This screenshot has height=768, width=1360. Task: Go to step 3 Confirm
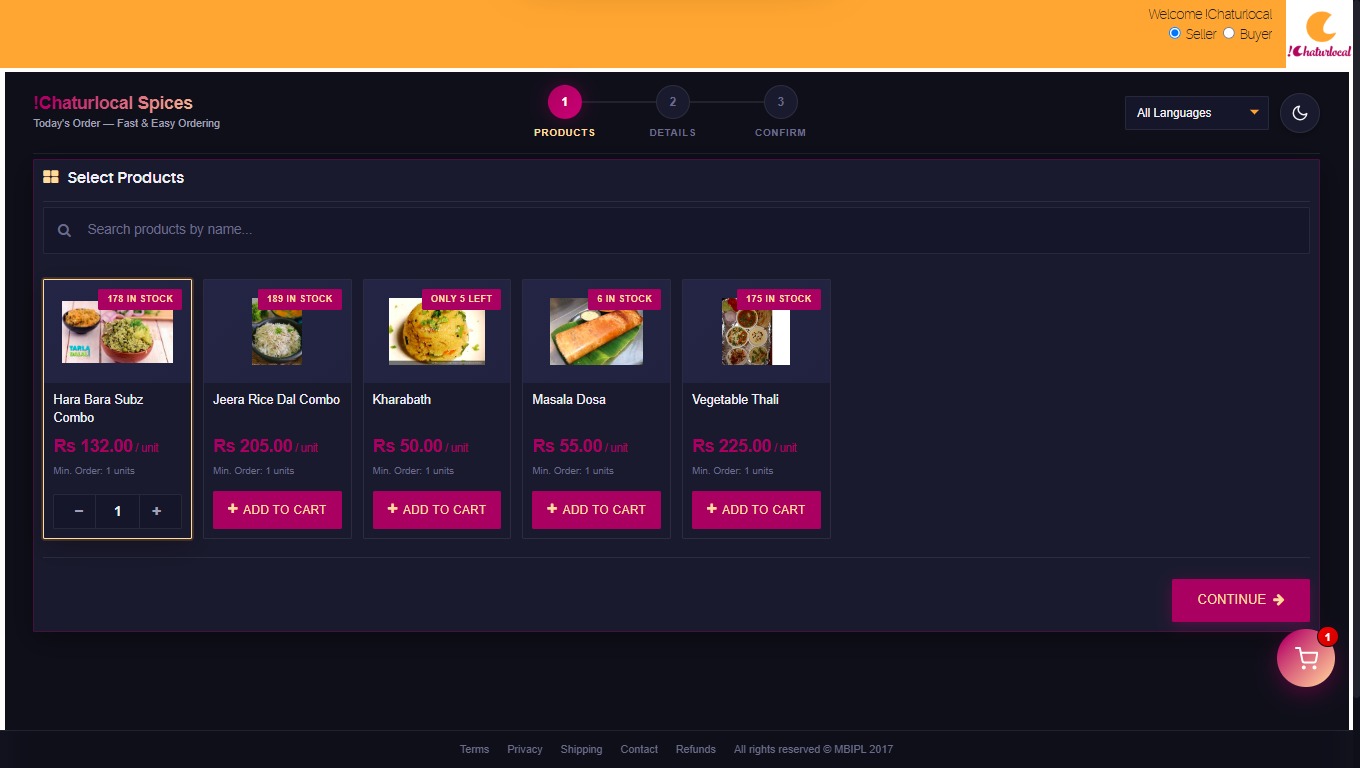tap(780, 102)
